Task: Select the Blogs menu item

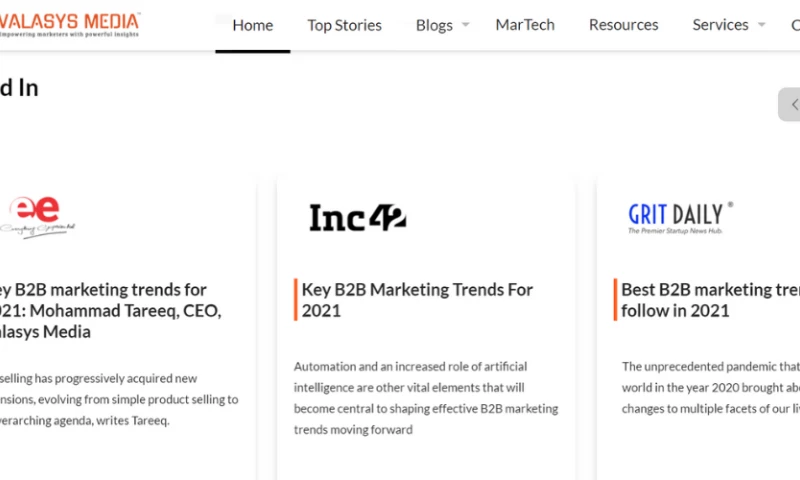Action: pyautogui.click(x=434, y=25)
